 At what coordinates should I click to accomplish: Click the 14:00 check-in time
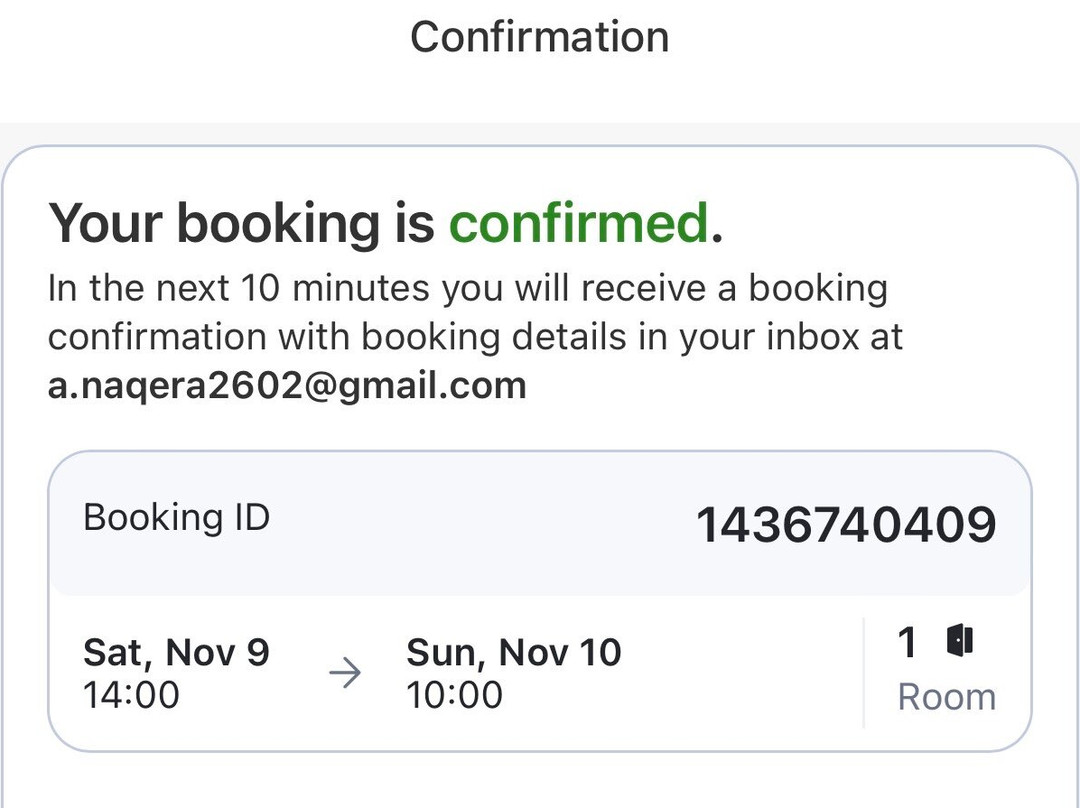point(131,695)
